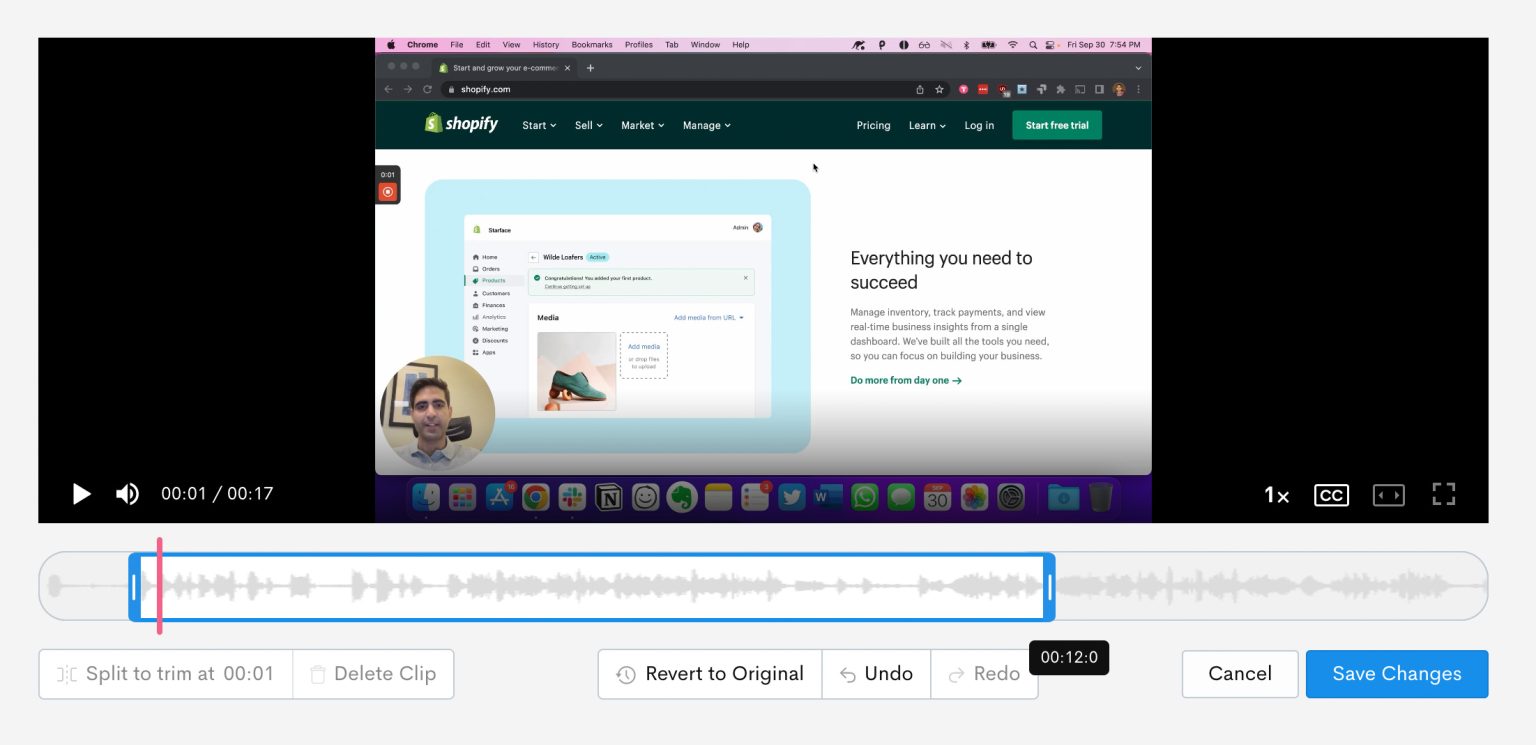Open the Learn dropdown menu
The height and width of the screenshot is (745, 1536).
925,125
